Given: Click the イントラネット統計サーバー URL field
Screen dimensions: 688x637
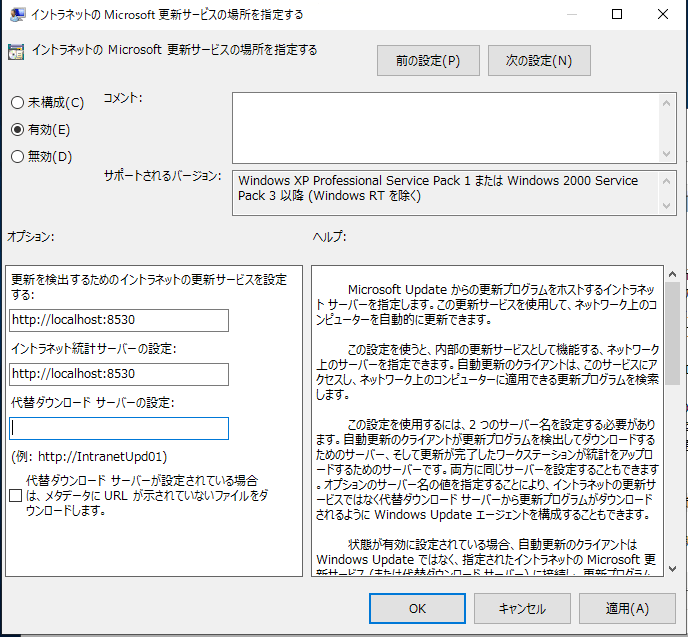Looking at the screenshot, I should pyautogui.click(x=119, y=374).
